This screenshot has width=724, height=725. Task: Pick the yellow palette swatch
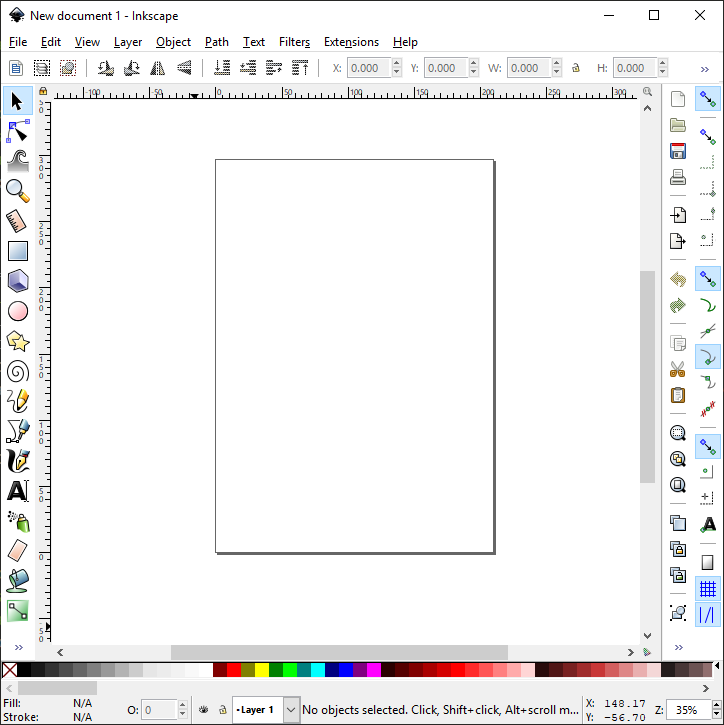(262, 670)
